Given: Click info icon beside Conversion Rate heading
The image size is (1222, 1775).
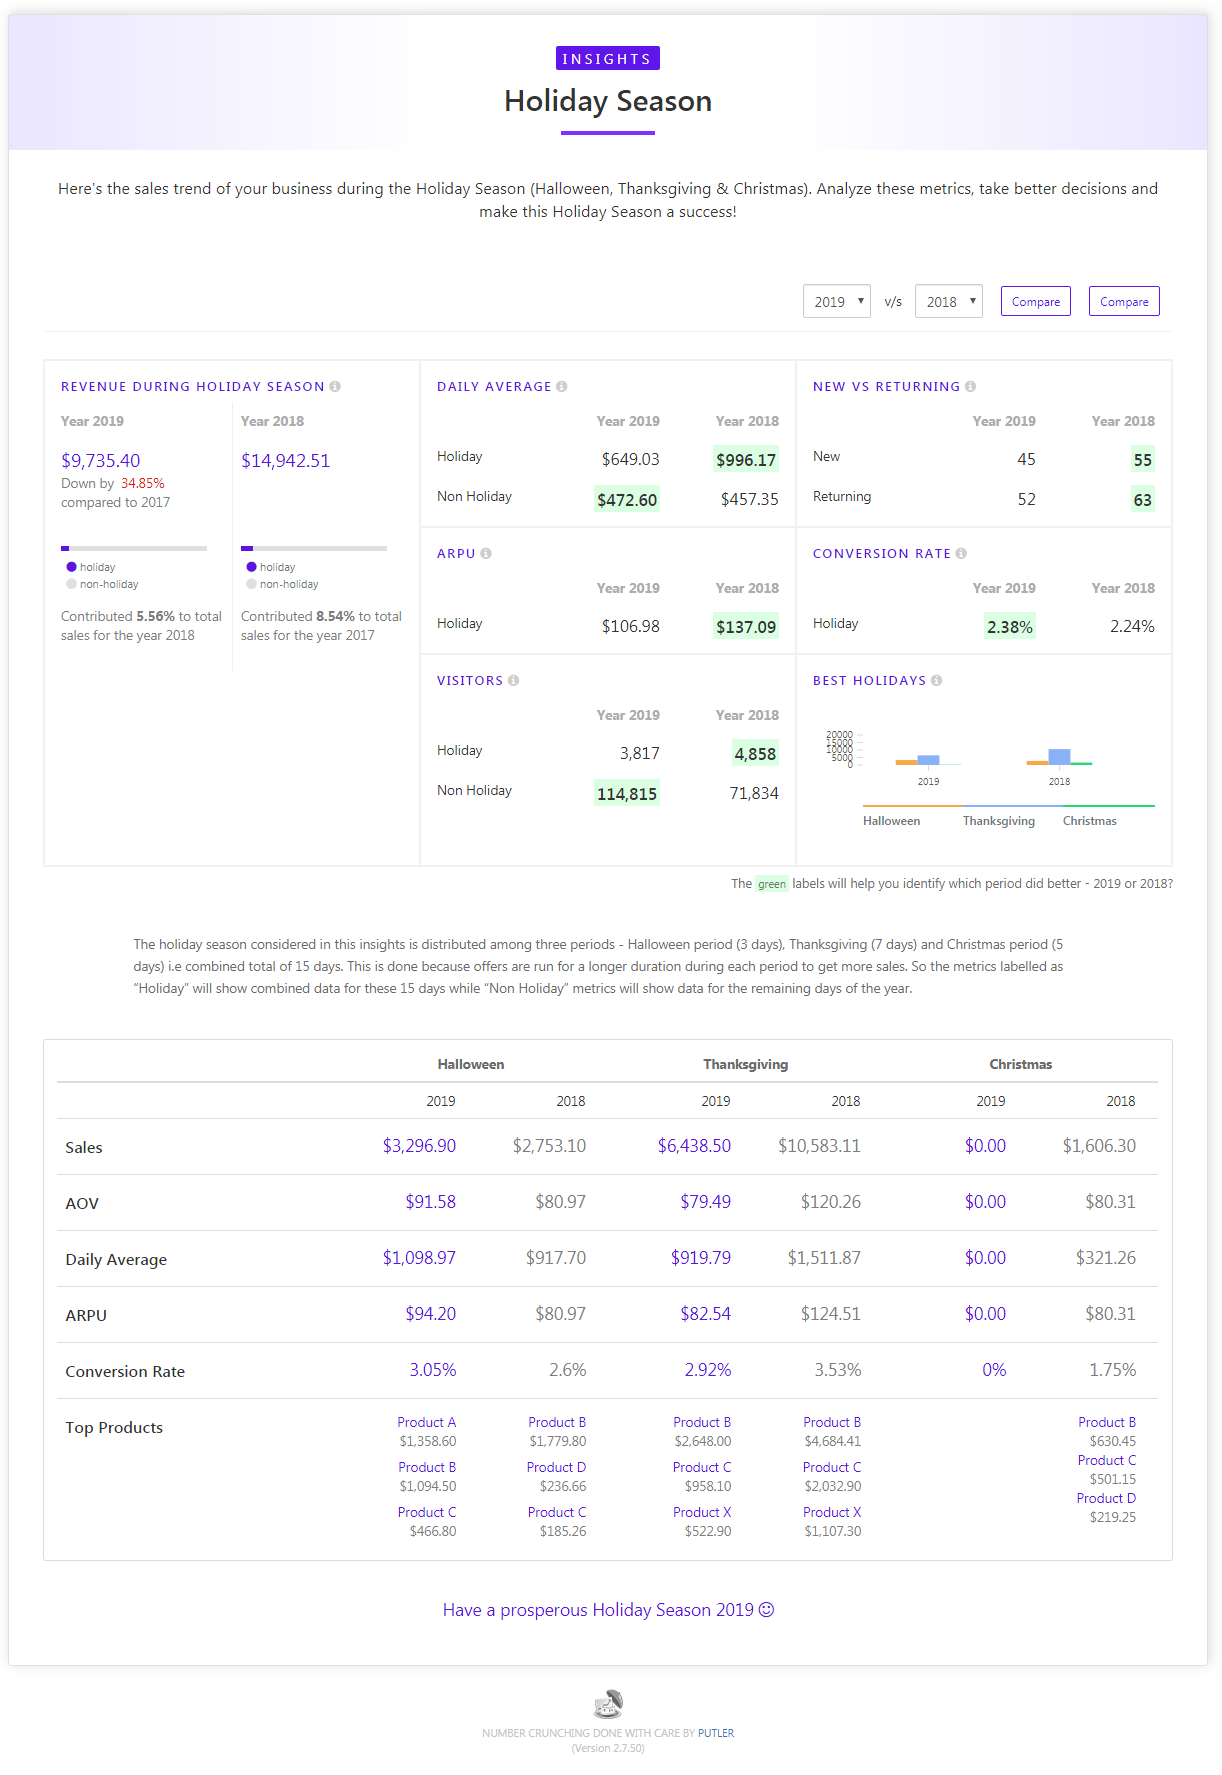Looking at the screenshot, I should click(961, 554).
